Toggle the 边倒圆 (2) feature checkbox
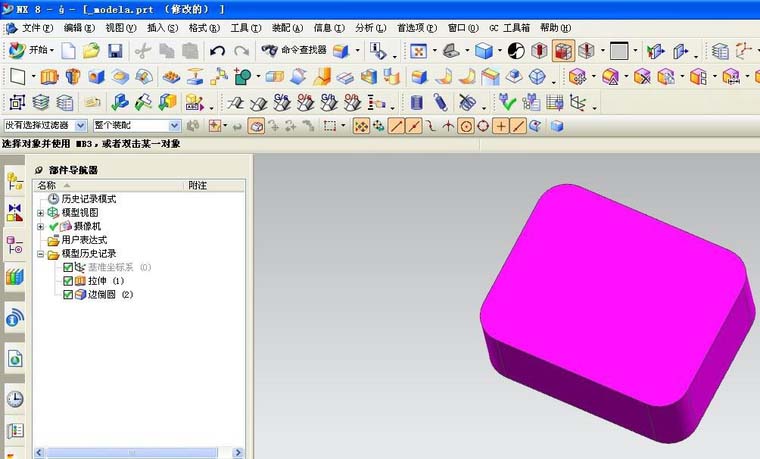 point(68,294)
